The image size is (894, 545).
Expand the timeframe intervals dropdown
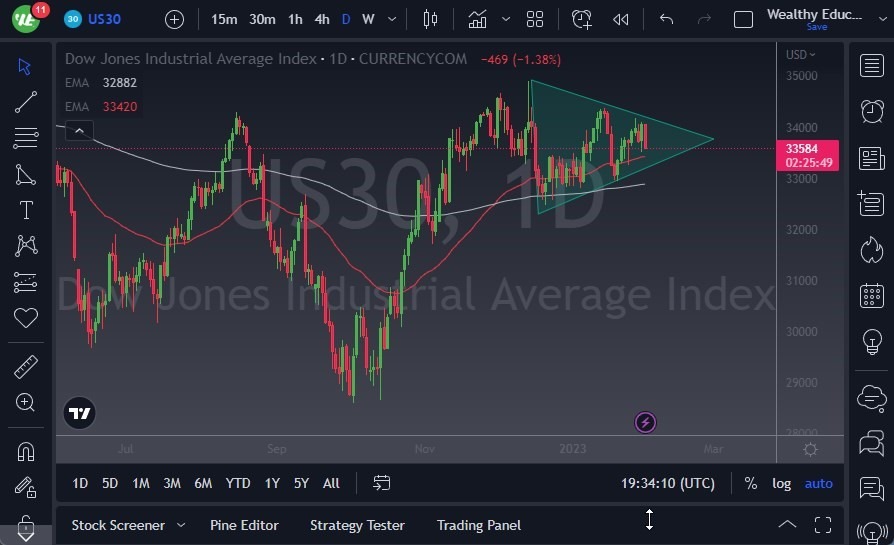[392, 19]
